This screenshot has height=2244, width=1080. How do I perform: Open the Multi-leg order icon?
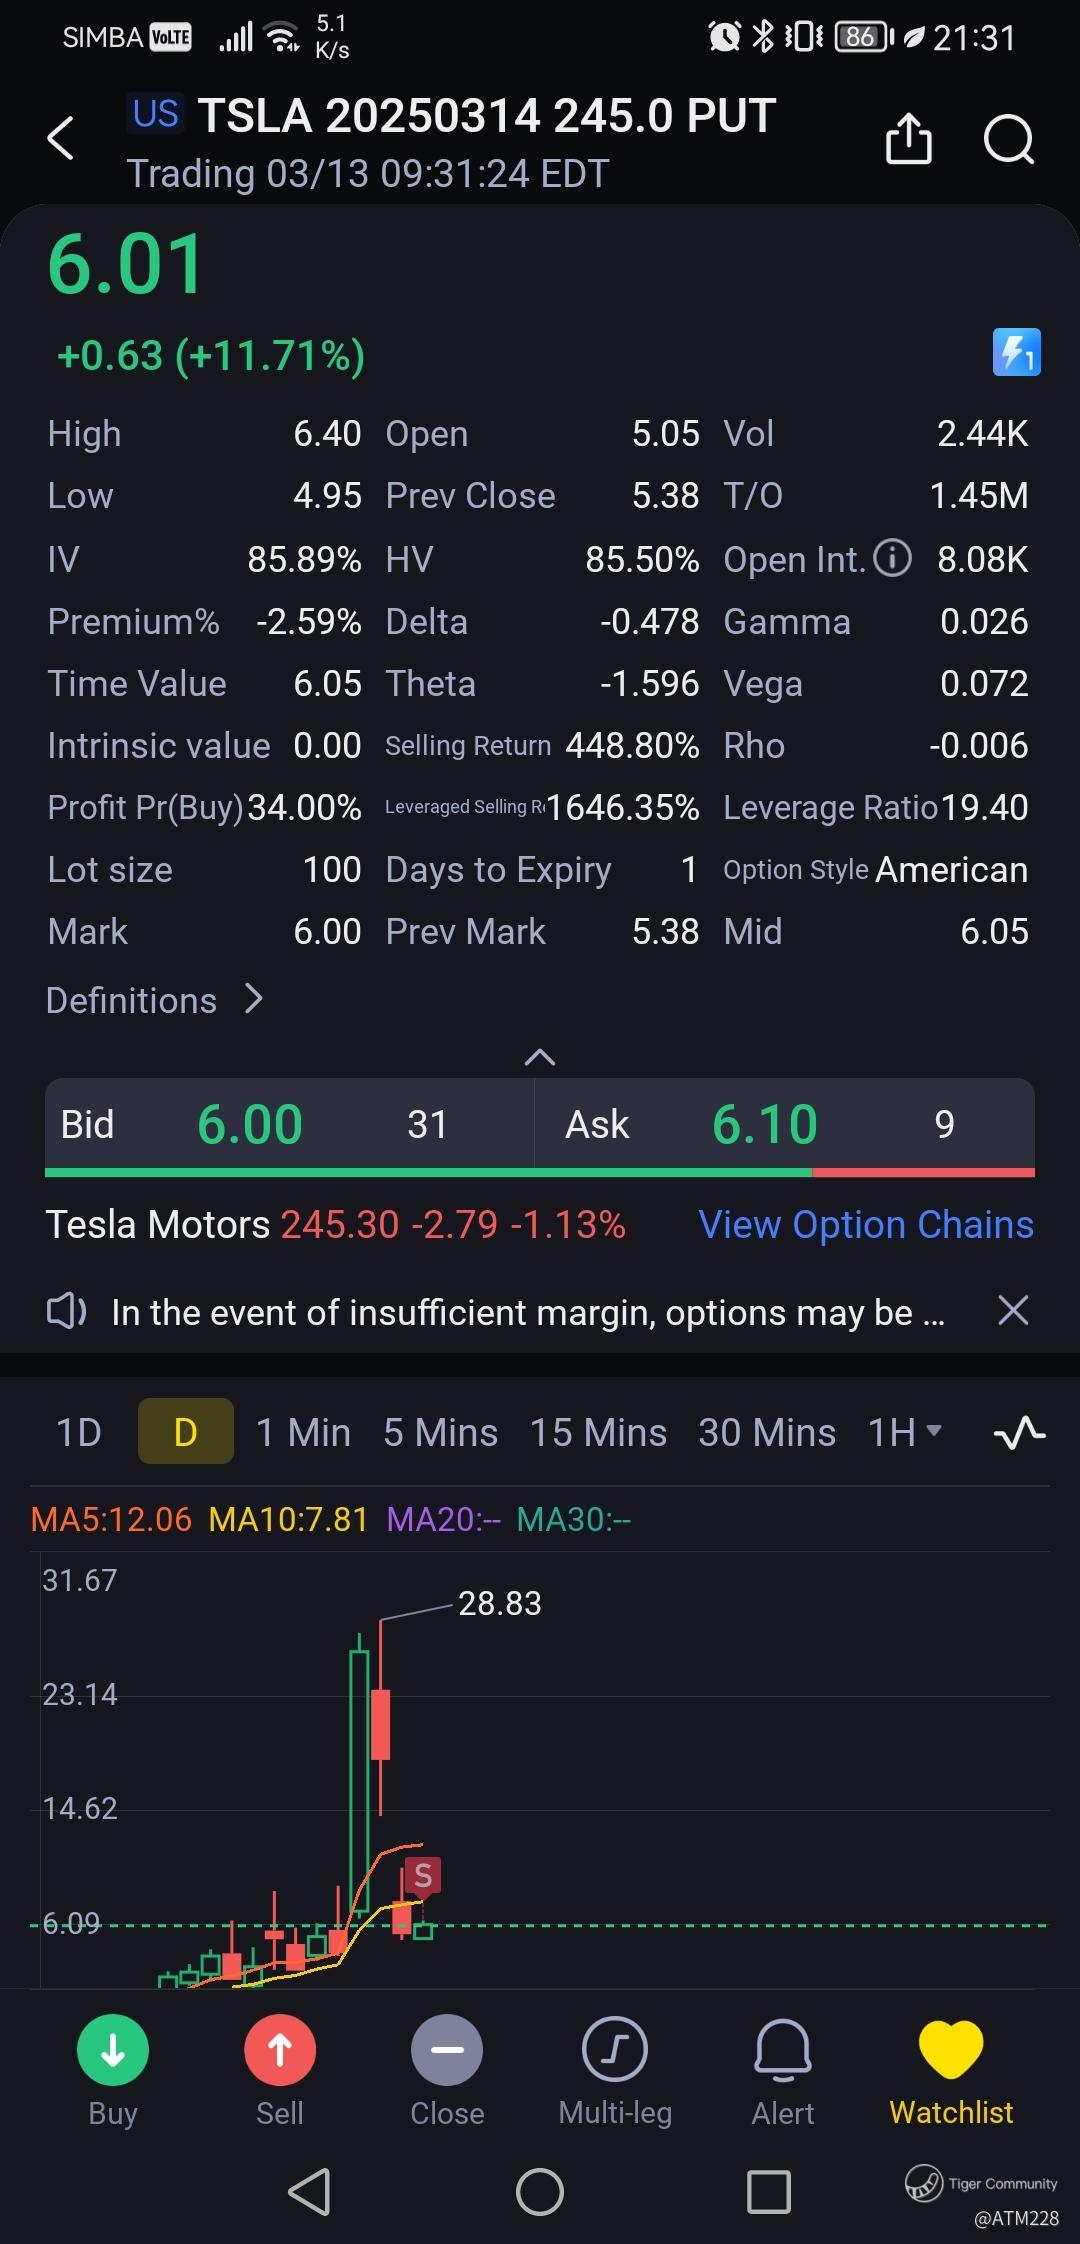pyautogui.click(x=615, y=2050)
